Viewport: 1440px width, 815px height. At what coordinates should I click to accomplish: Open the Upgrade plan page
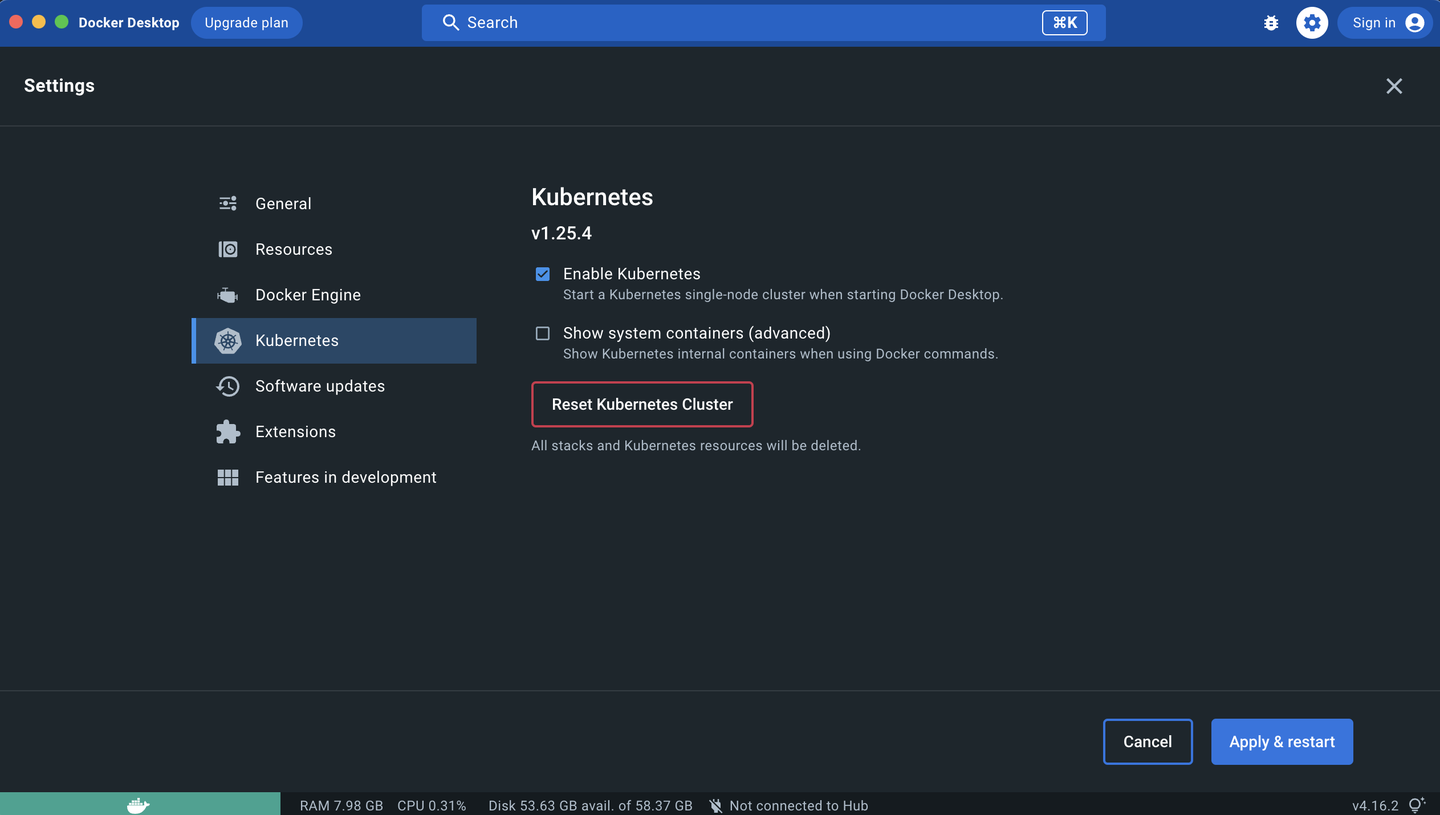(x=246, y=22)
